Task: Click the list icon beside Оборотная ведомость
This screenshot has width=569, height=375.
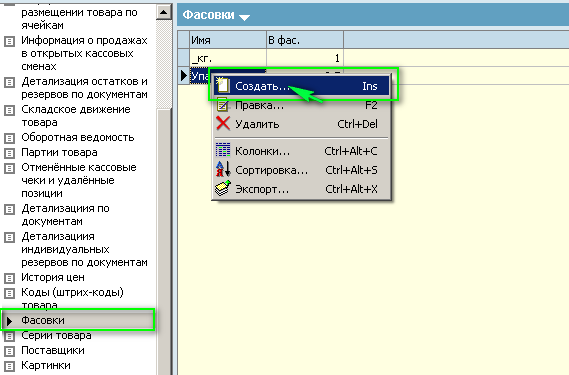Action: (9, 138)
